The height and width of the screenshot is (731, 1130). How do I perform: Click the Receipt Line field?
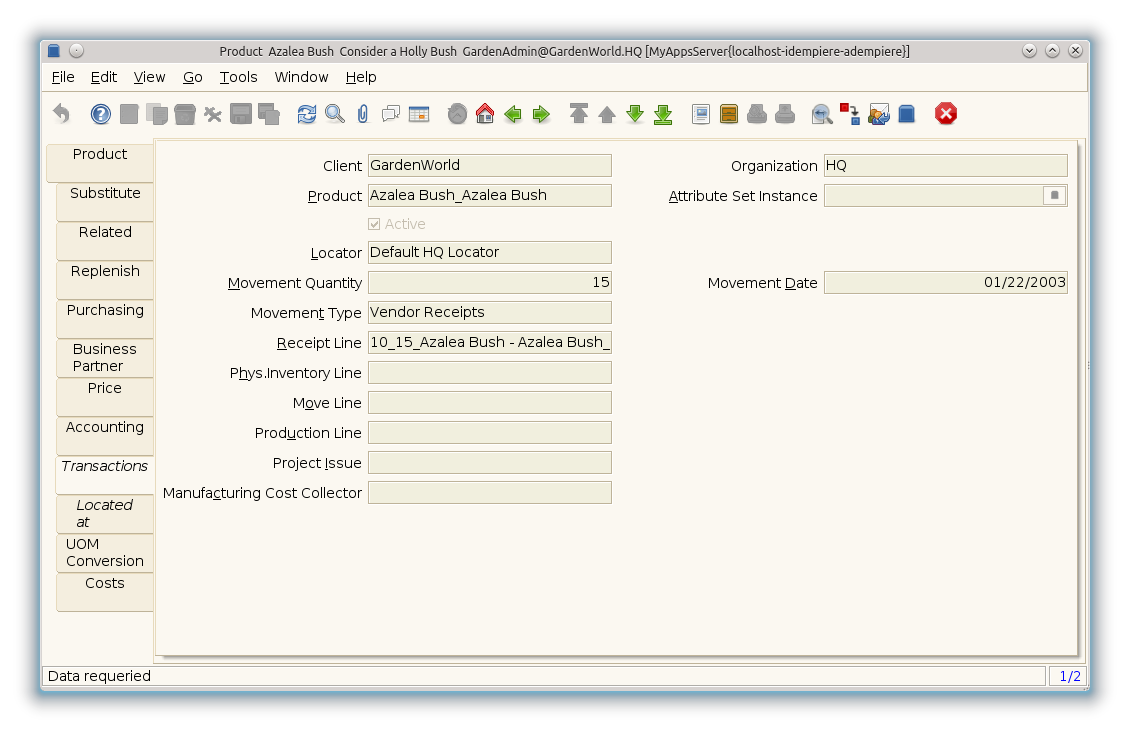click(489, 343)
